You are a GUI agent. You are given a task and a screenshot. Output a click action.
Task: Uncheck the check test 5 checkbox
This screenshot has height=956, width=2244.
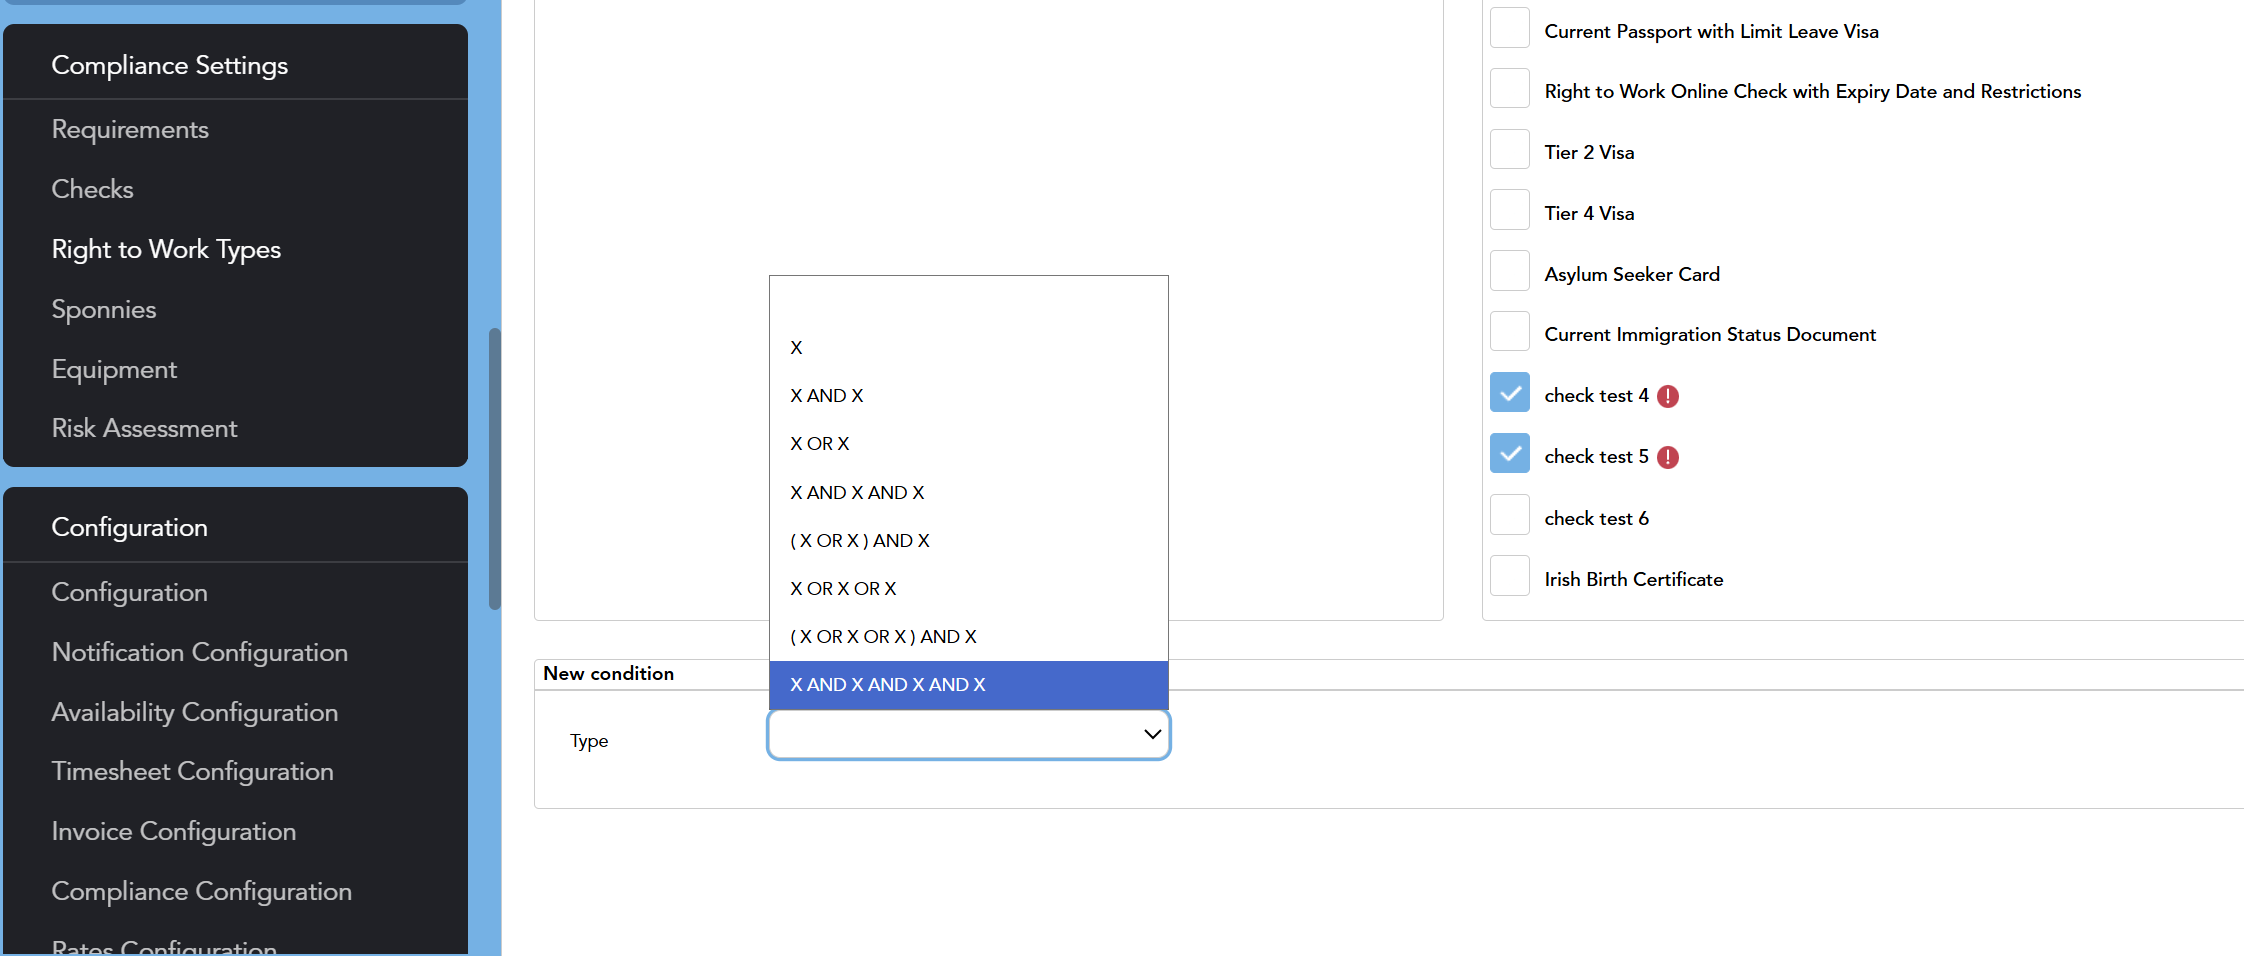1509,454
